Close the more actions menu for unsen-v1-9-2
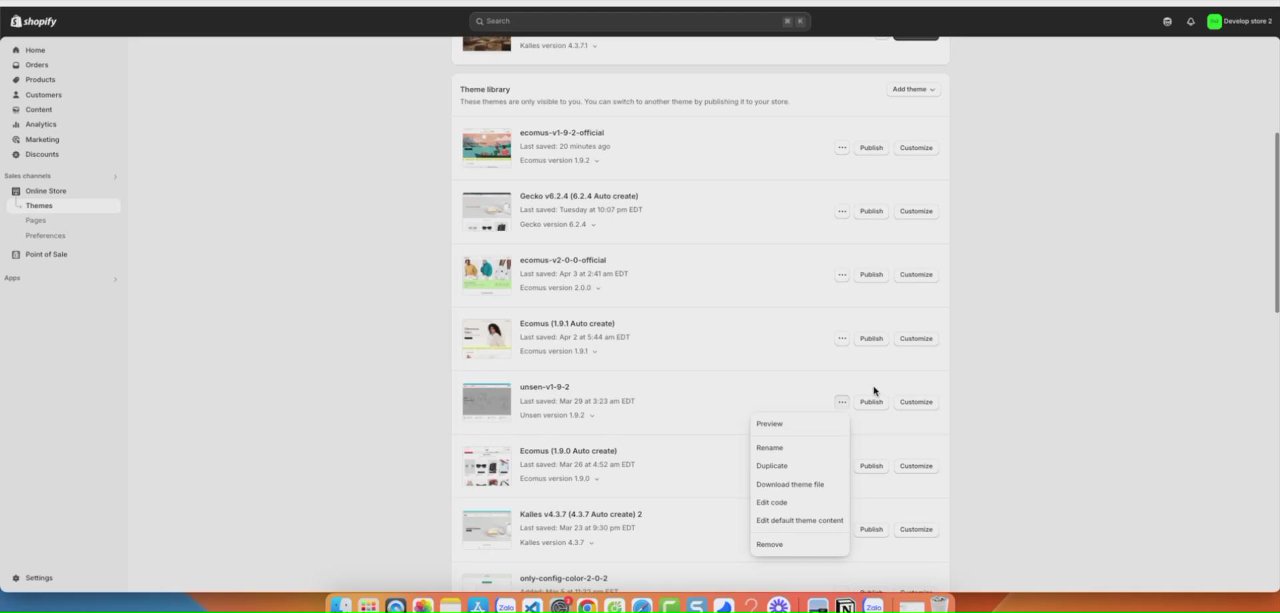Image resolution: width=1280 pixels, height=613 pixels. pyautogui.click(x=842, y=402)
